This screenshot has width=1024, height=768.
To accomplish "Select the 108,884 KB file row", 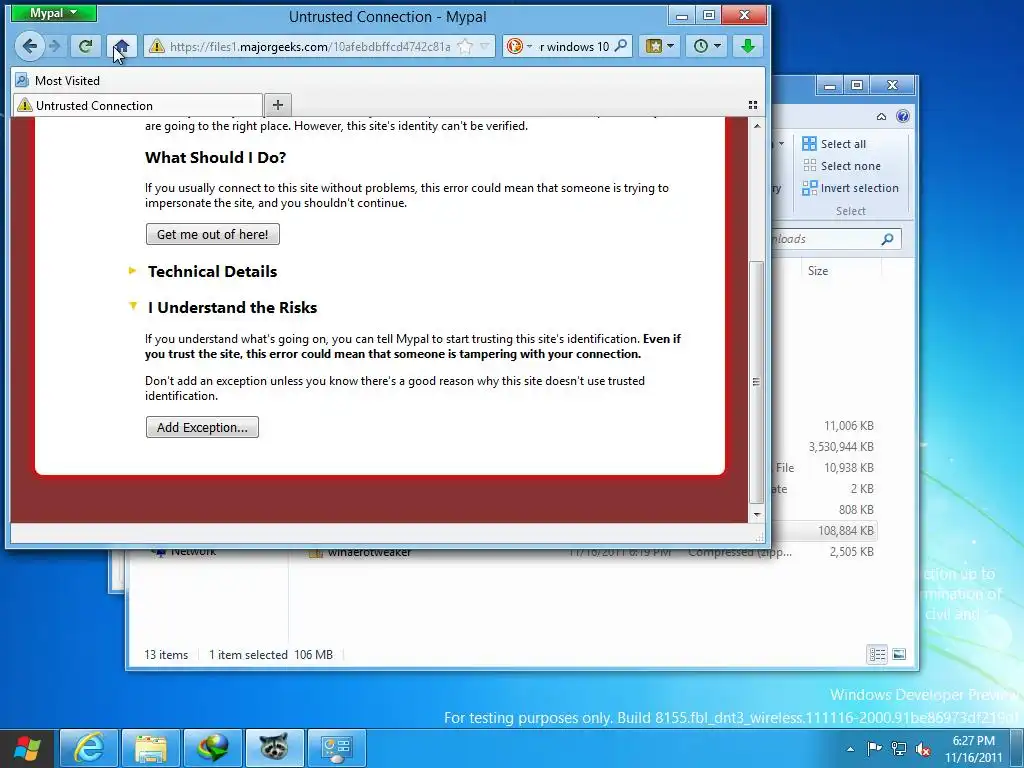I will click(827, 530).
